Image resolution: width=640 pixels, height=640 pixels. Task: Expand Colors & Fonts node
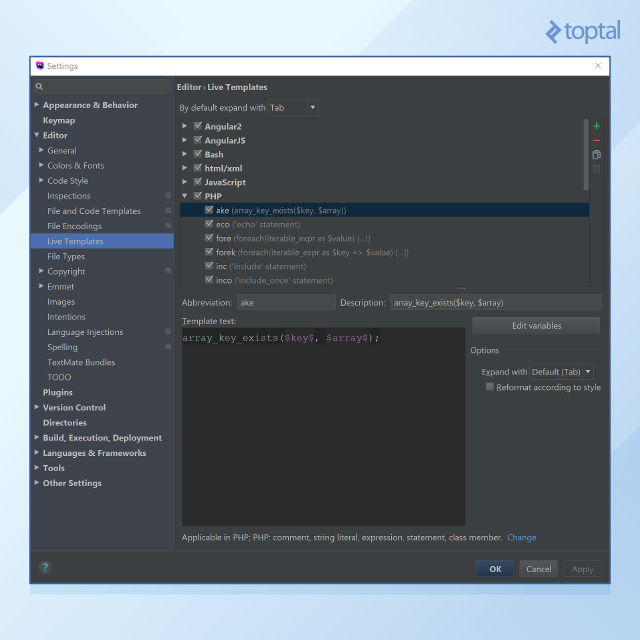pyautogui.click(x=41, y=165)
